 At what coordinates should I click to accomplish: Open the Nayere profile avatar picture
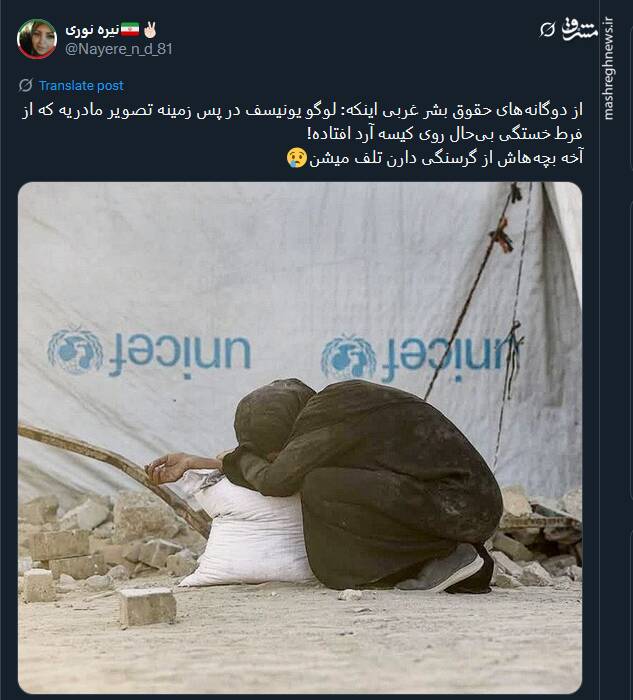point(37,39)
